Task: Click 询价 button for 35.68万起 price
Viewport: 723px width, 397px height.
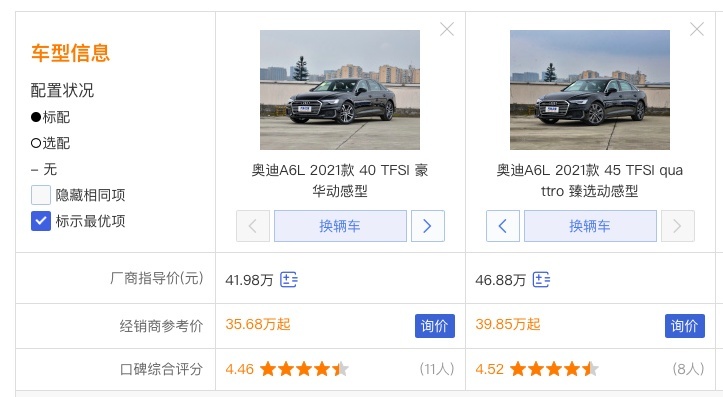Action: [x=435, y=326]
